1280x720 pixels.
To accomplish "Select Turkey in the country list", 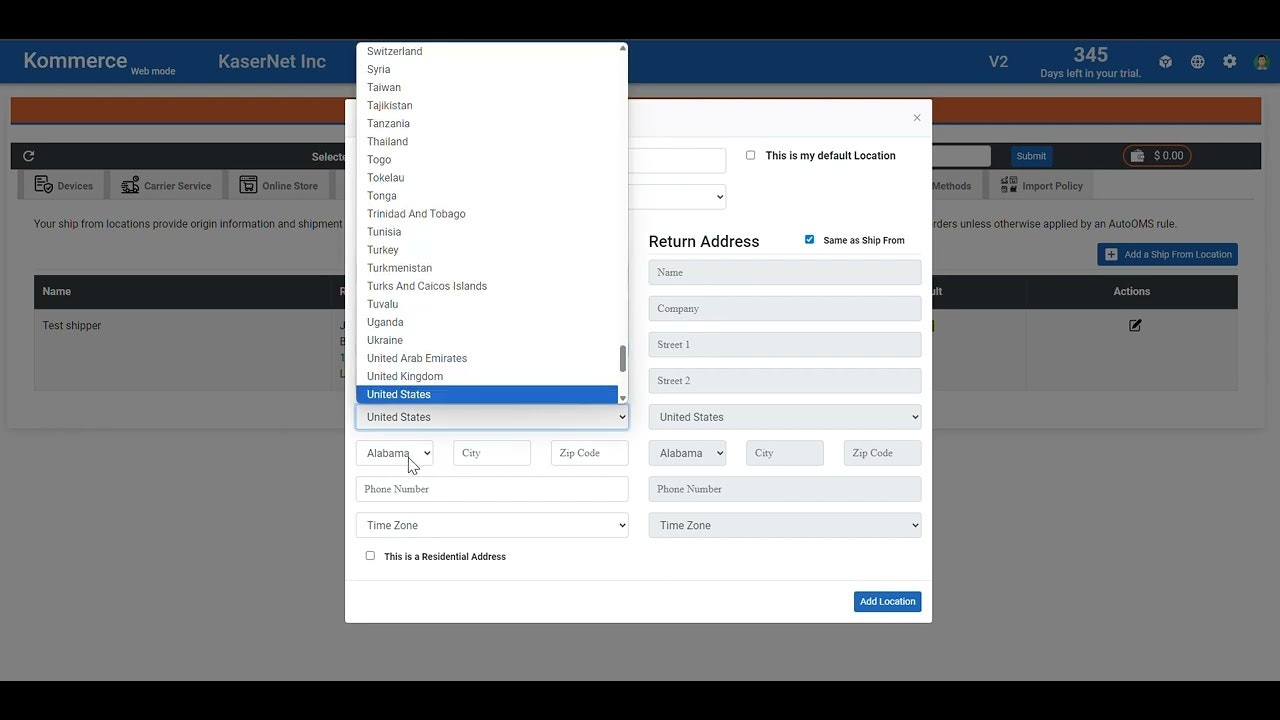I will click(487, 249).
